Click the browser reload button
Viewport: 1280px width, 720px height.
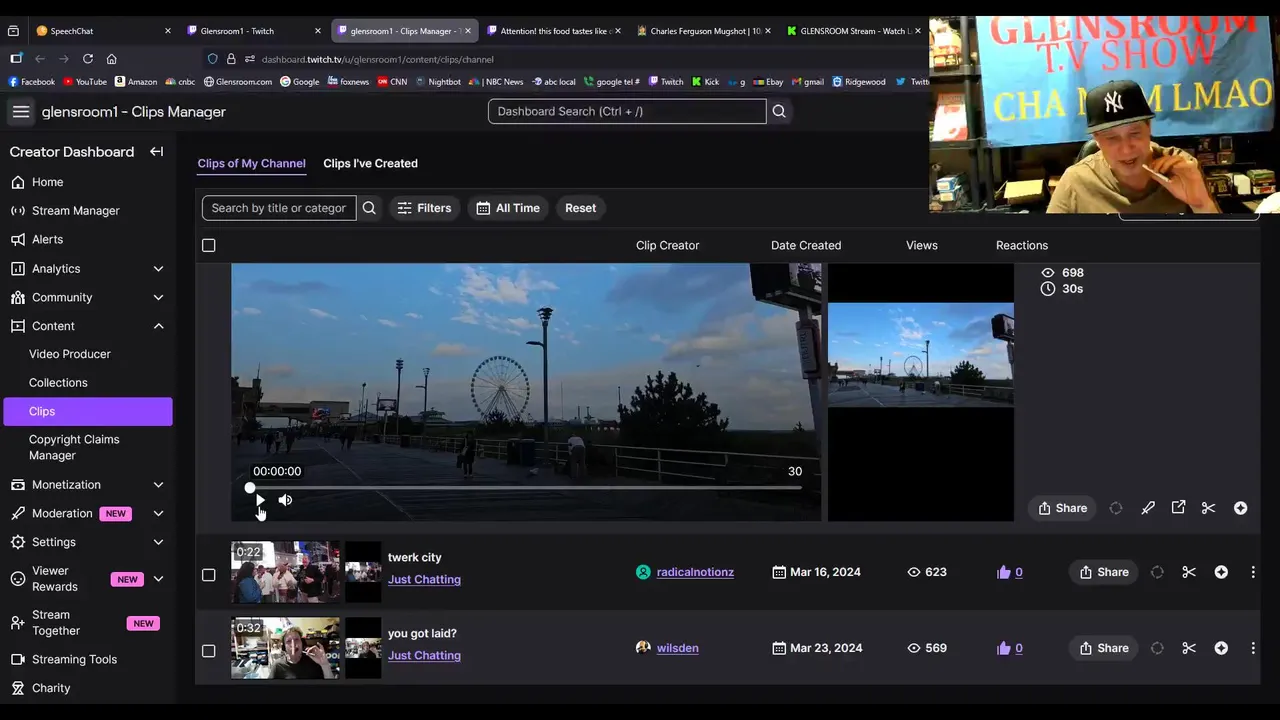(x=88, y=59)
